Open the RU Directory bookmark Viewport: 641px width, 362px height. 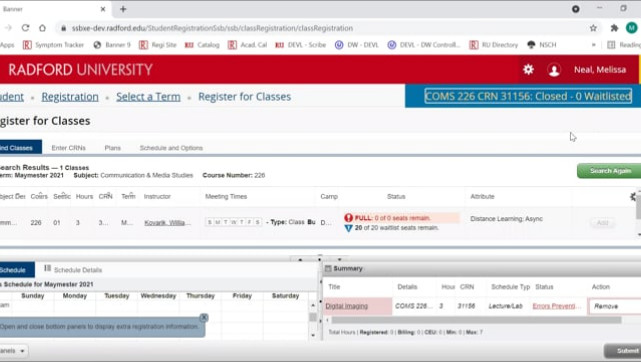coord(494,45)
